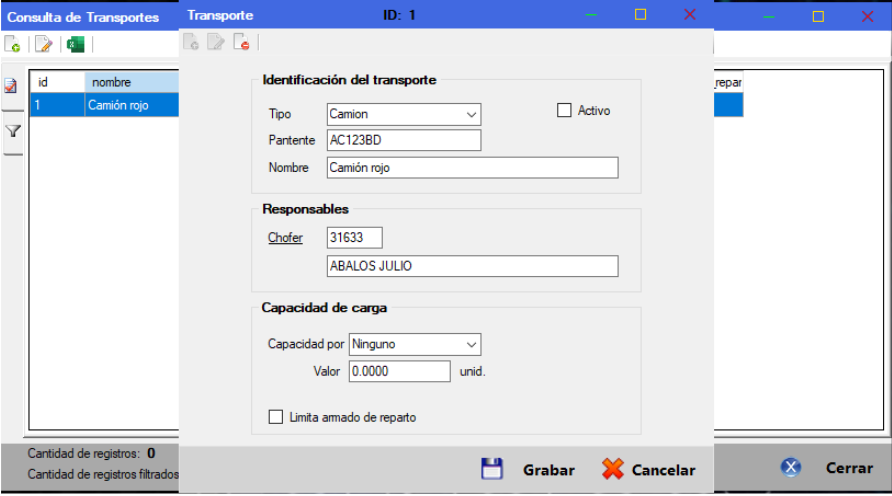This screenshot has height=496, width=892.
Task: Click the floppy disk save icon
Action: coord(492,469)
